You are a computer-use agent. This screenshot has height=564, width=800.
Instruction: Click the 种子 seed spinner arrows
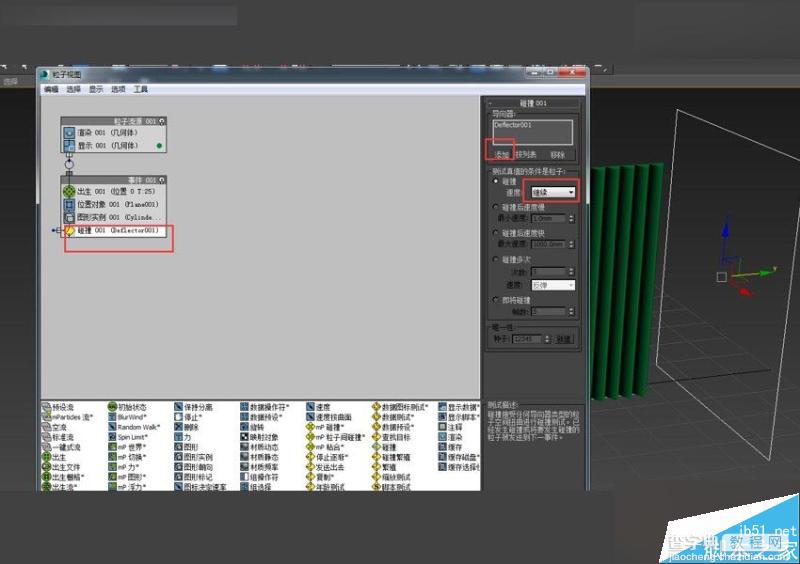pos(547,339)
